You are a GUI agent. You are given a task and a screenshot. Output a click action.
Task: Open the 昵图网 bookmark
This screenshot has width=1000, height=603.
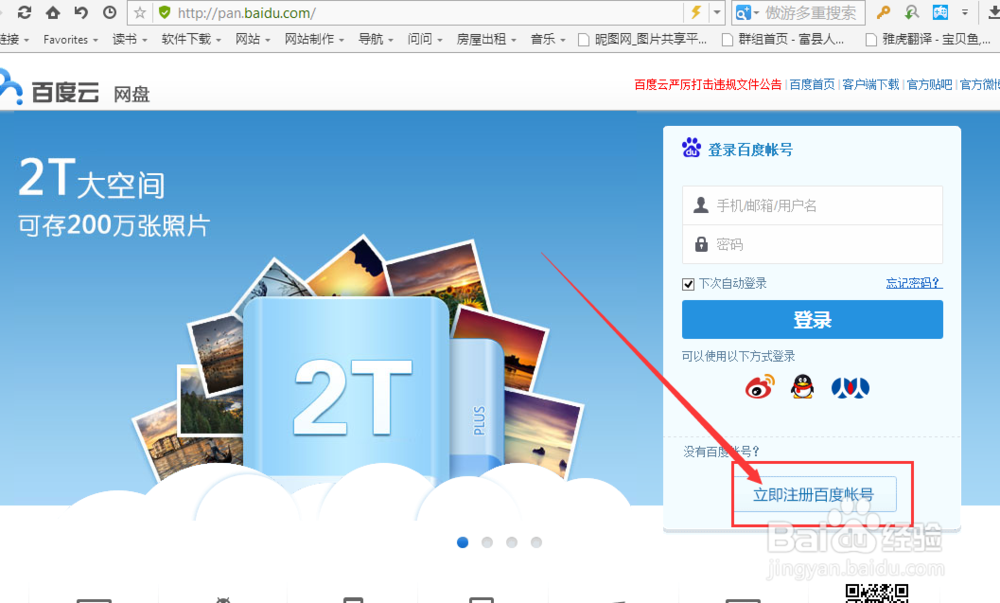(x=642, y=40)
